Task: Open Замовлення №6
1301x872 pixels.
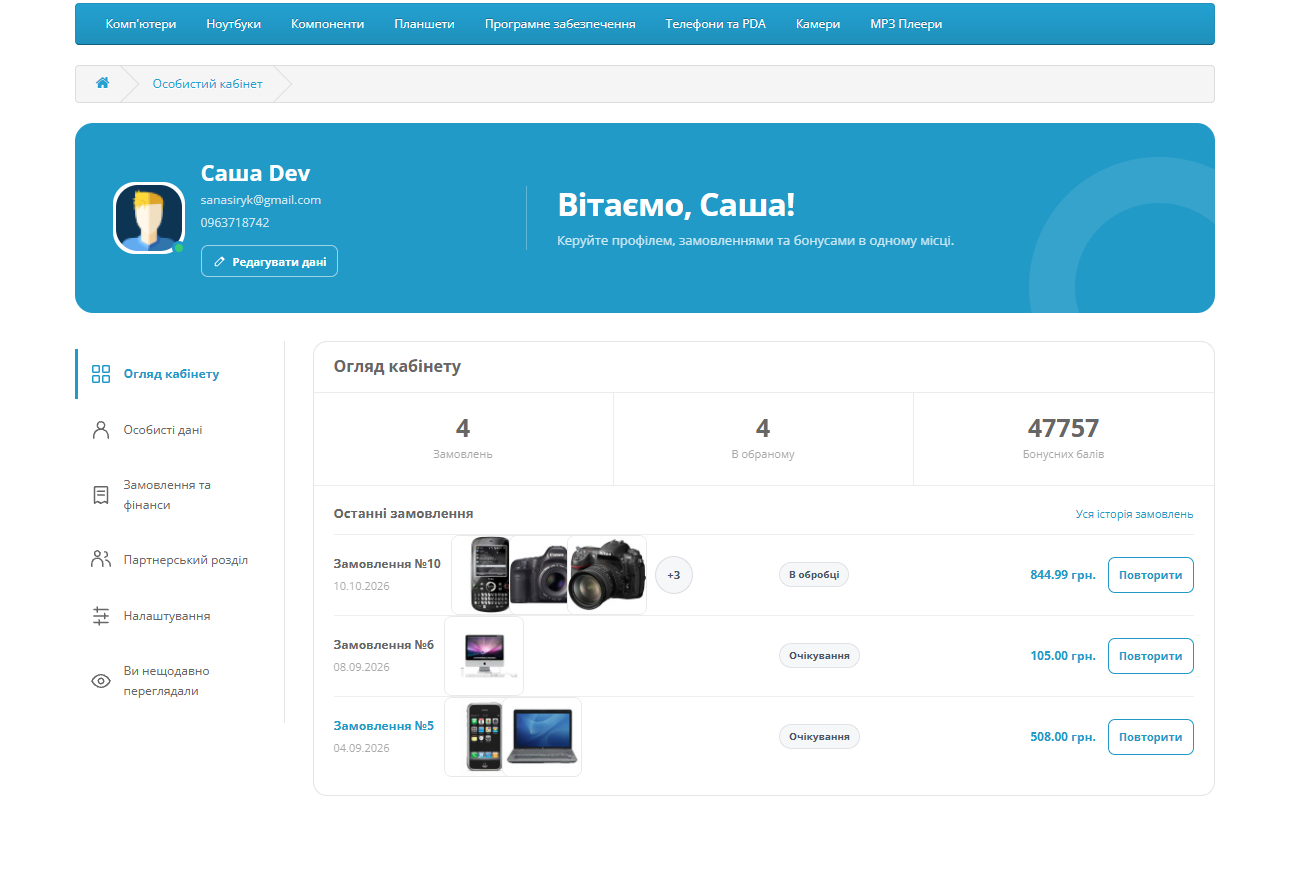Action: (384, 645)
